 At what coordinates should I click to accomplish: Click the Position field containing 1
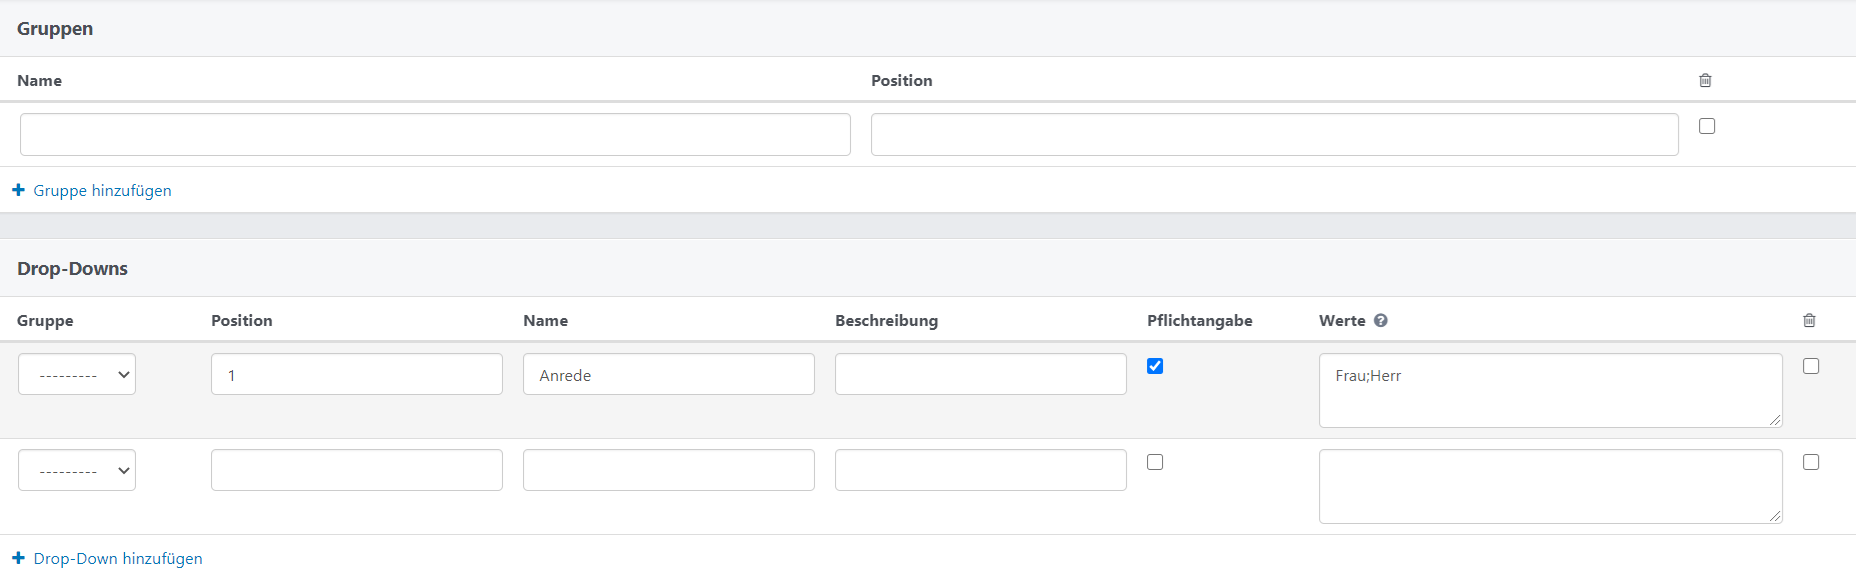[x=357, y=374]
